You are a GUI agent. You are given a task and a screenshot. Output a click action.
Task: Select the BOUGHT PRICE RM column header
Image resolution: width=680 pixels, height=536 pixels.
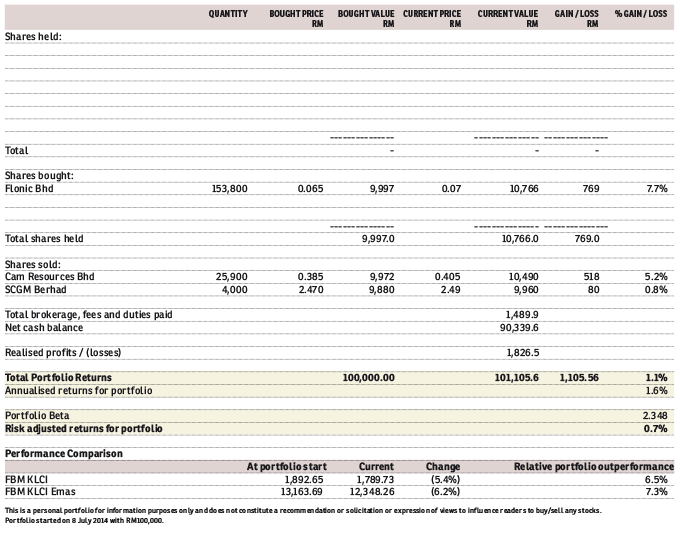(296, 17)
